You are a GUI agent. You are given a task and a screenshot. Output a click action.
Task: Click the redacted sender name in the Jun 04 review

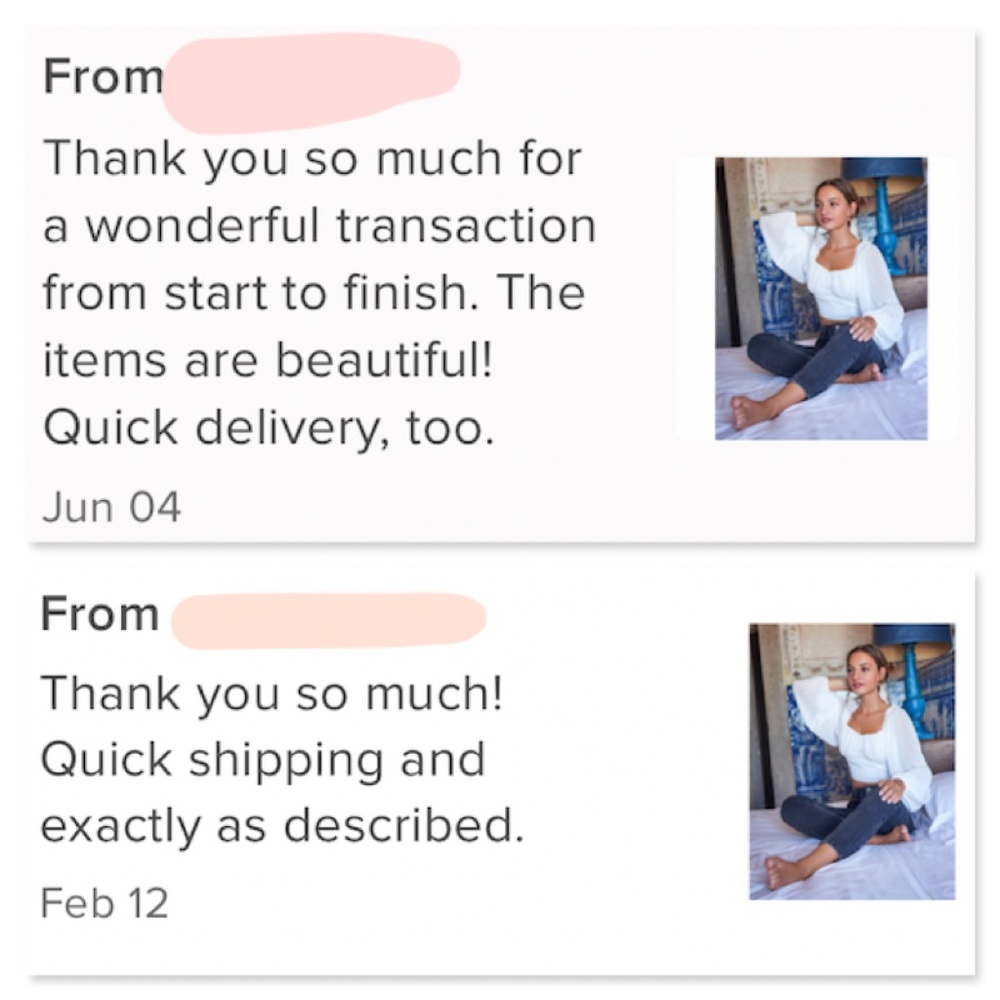311,82
